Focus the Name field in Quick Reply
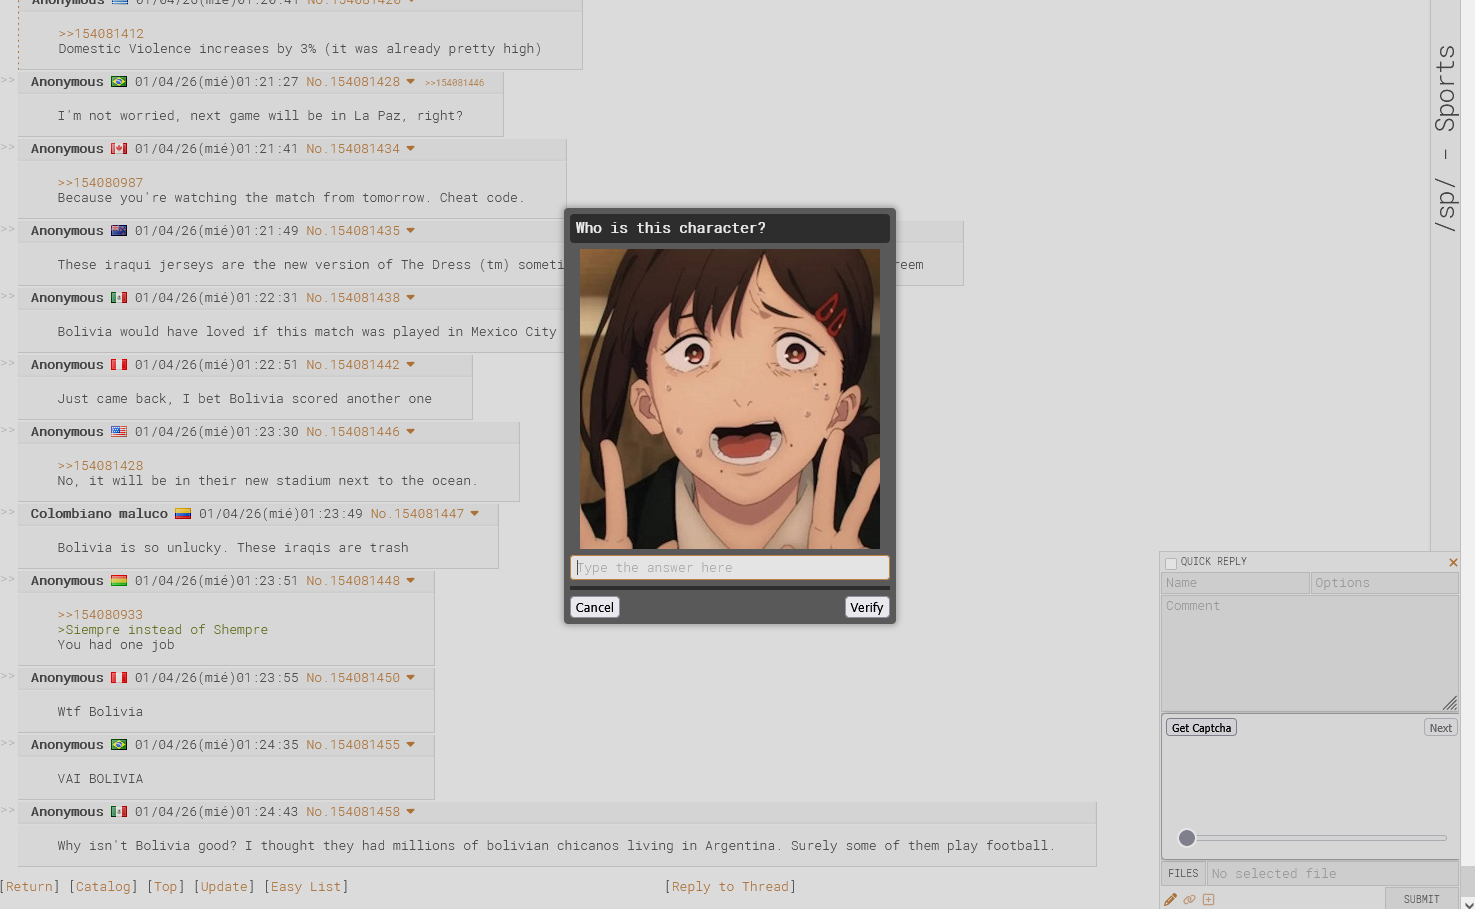 point(1236,583)
